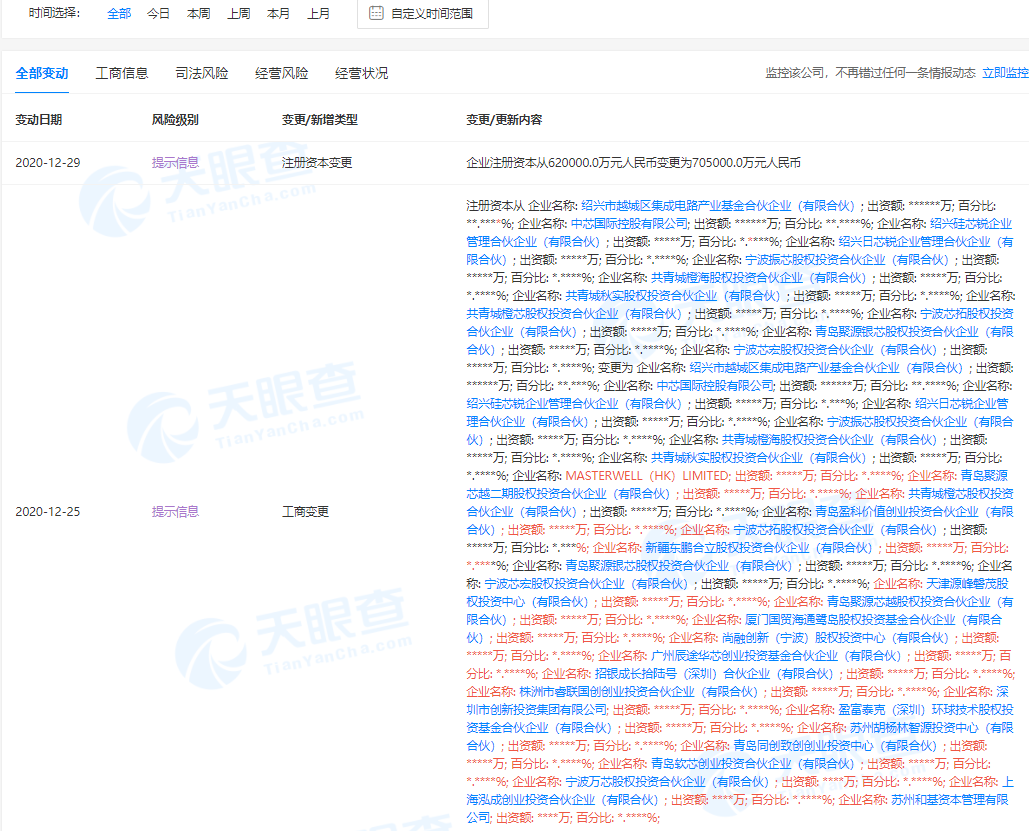Open the 自定义时间范围 picker
The image size is (1029, 831).
tap(423, 13)
